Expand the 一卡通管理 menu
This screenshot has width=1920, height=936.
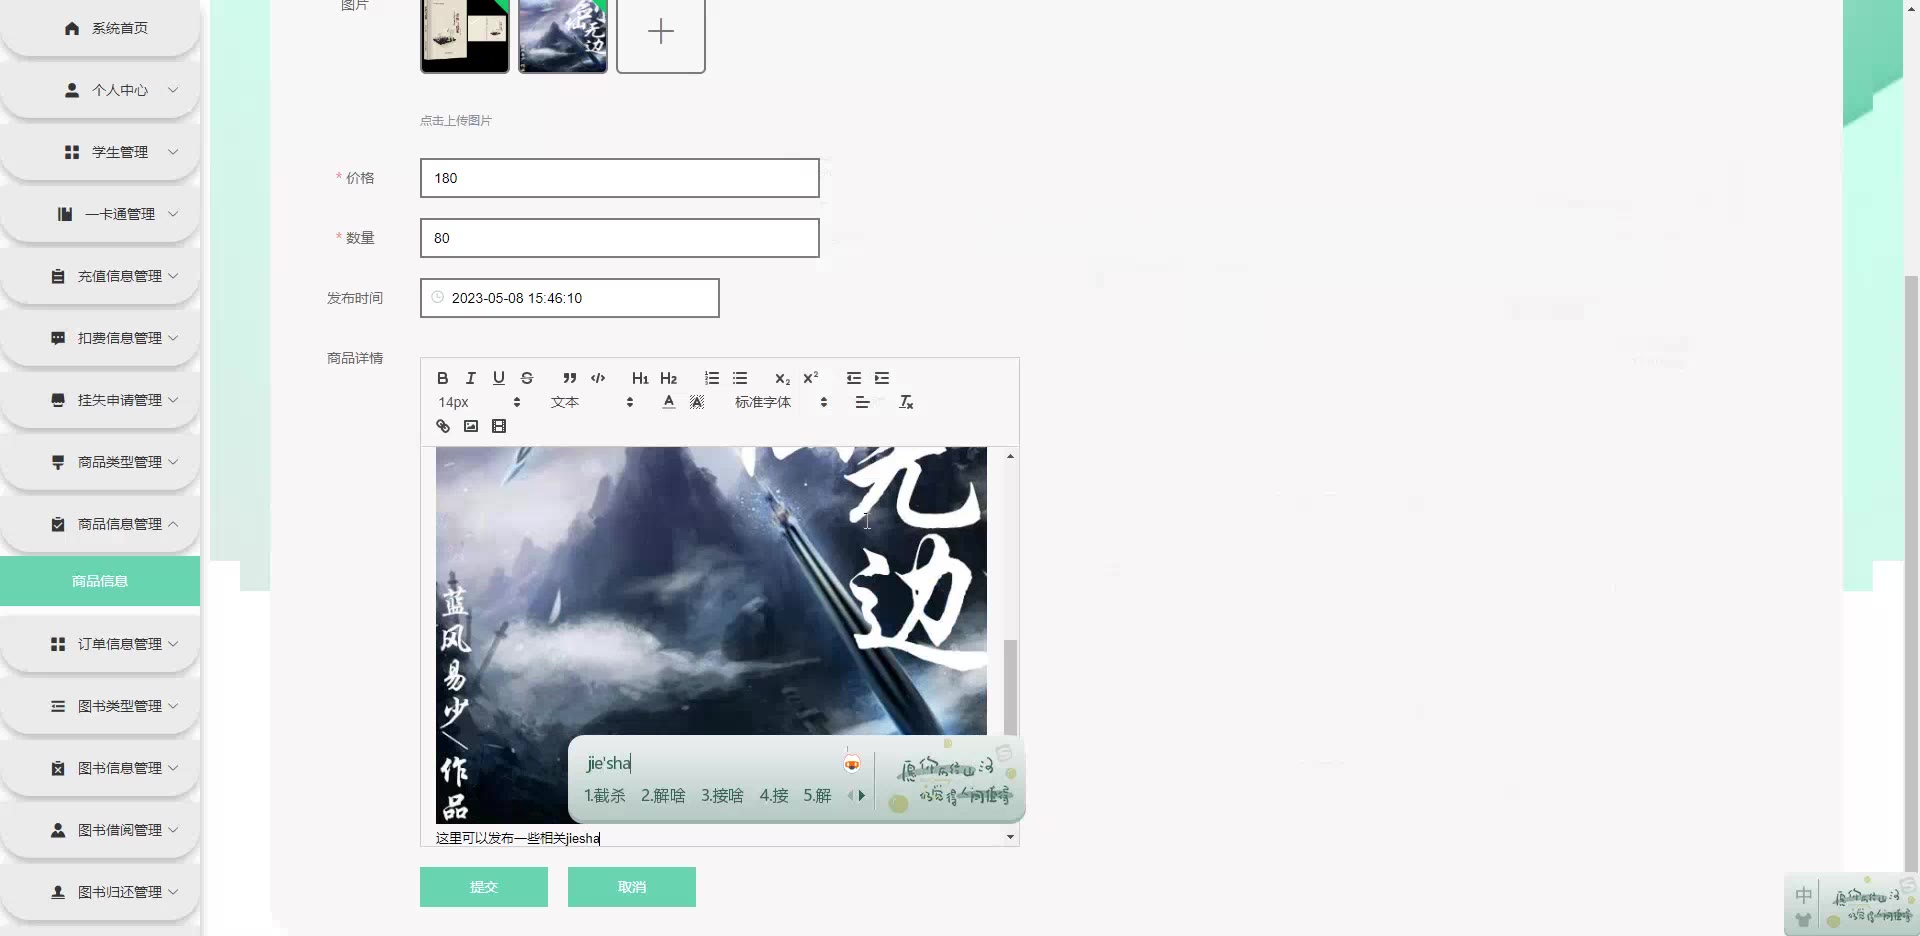100,214
